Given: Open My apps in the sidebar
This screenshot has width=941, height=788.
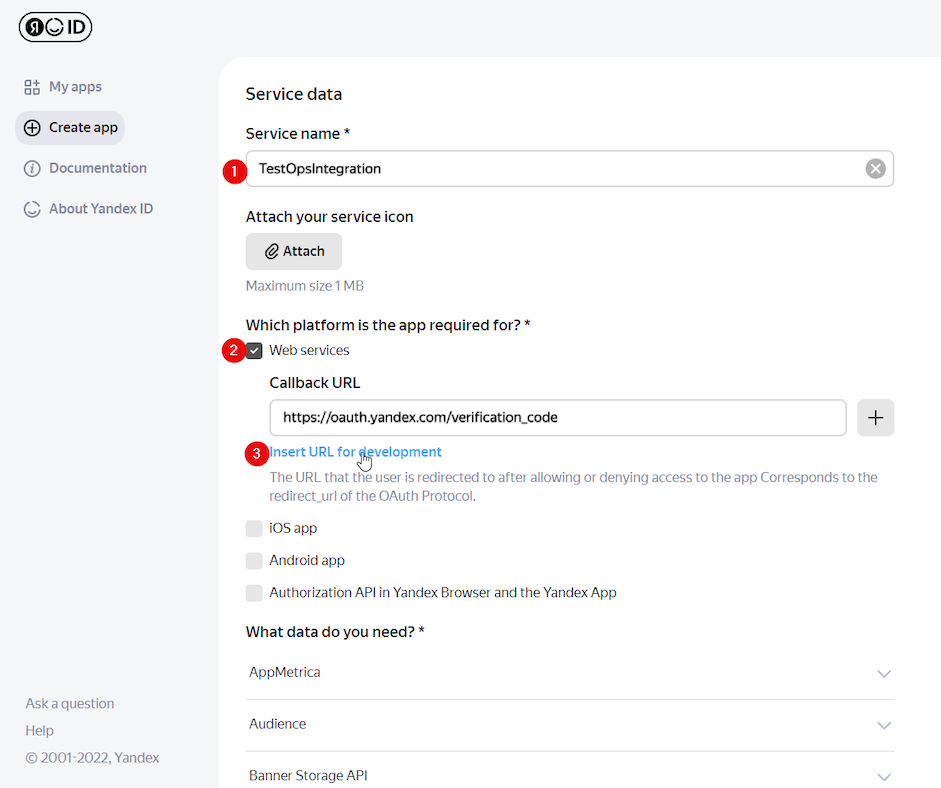Looking at the screenshot, I should (75, 87).
